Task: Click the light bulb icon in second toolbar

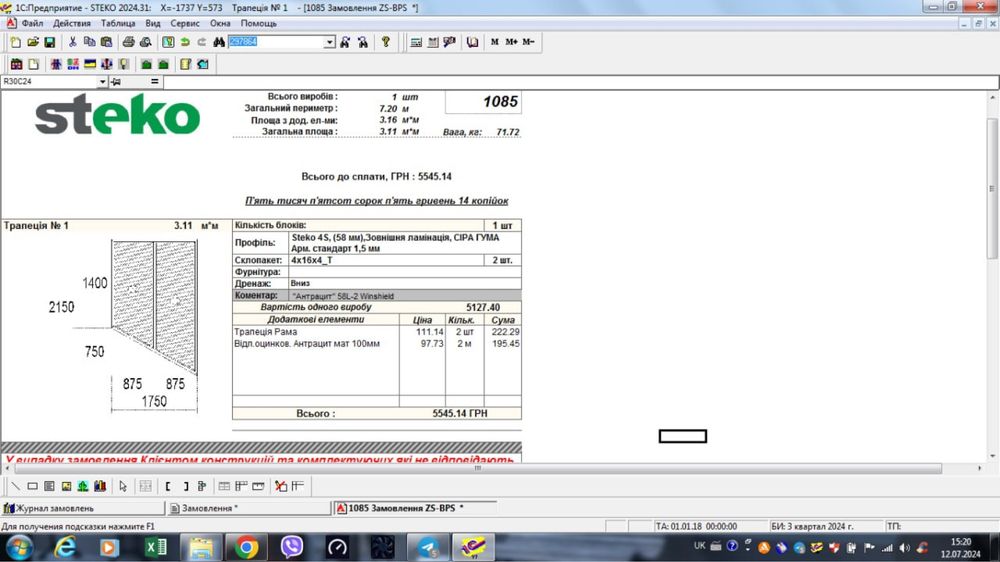Action: click(124, 64)
